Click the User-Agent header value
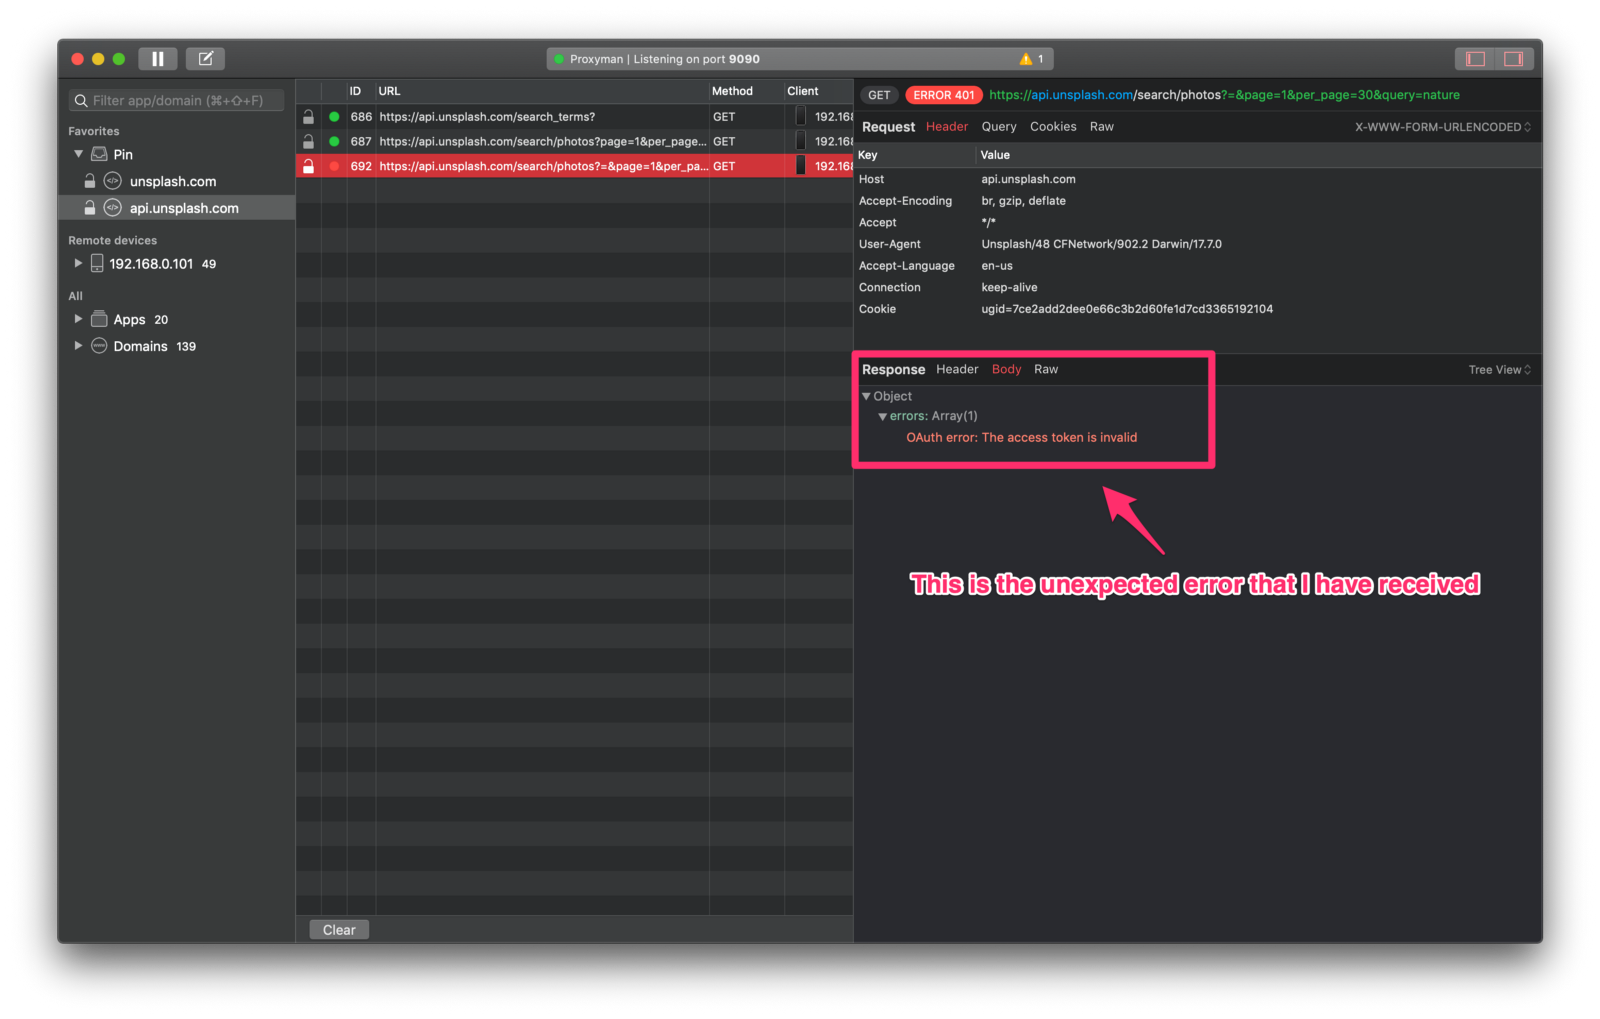 (x=1101, y=244)
